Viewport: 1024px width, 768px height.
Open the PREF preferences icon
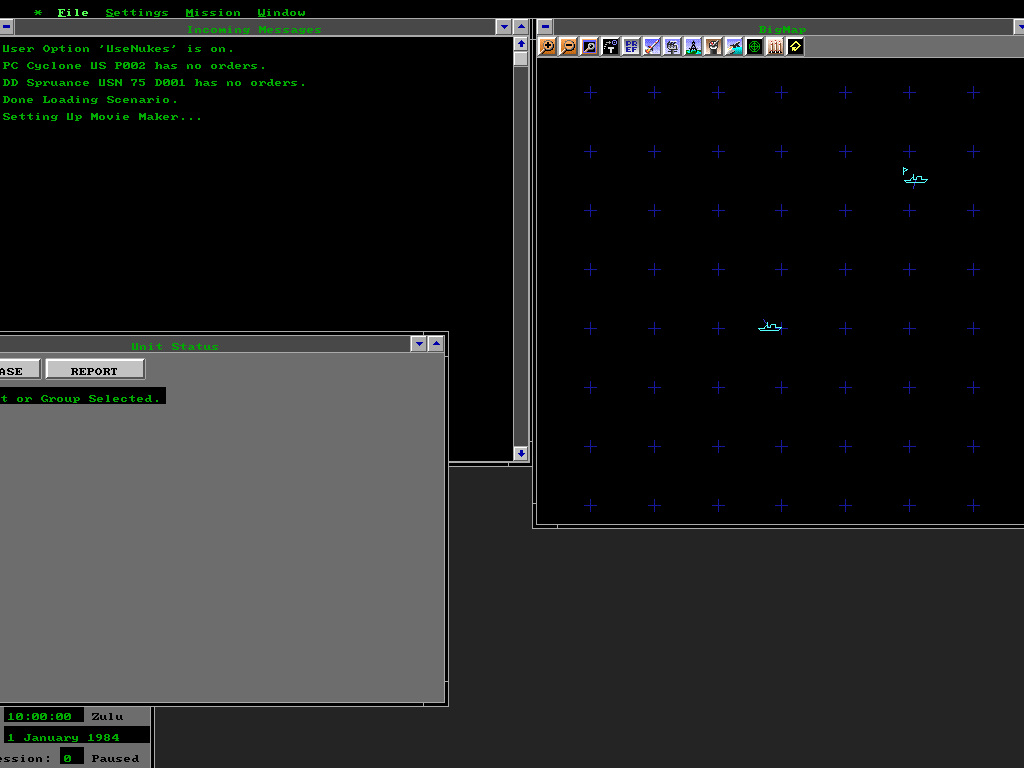click(631, 46)
